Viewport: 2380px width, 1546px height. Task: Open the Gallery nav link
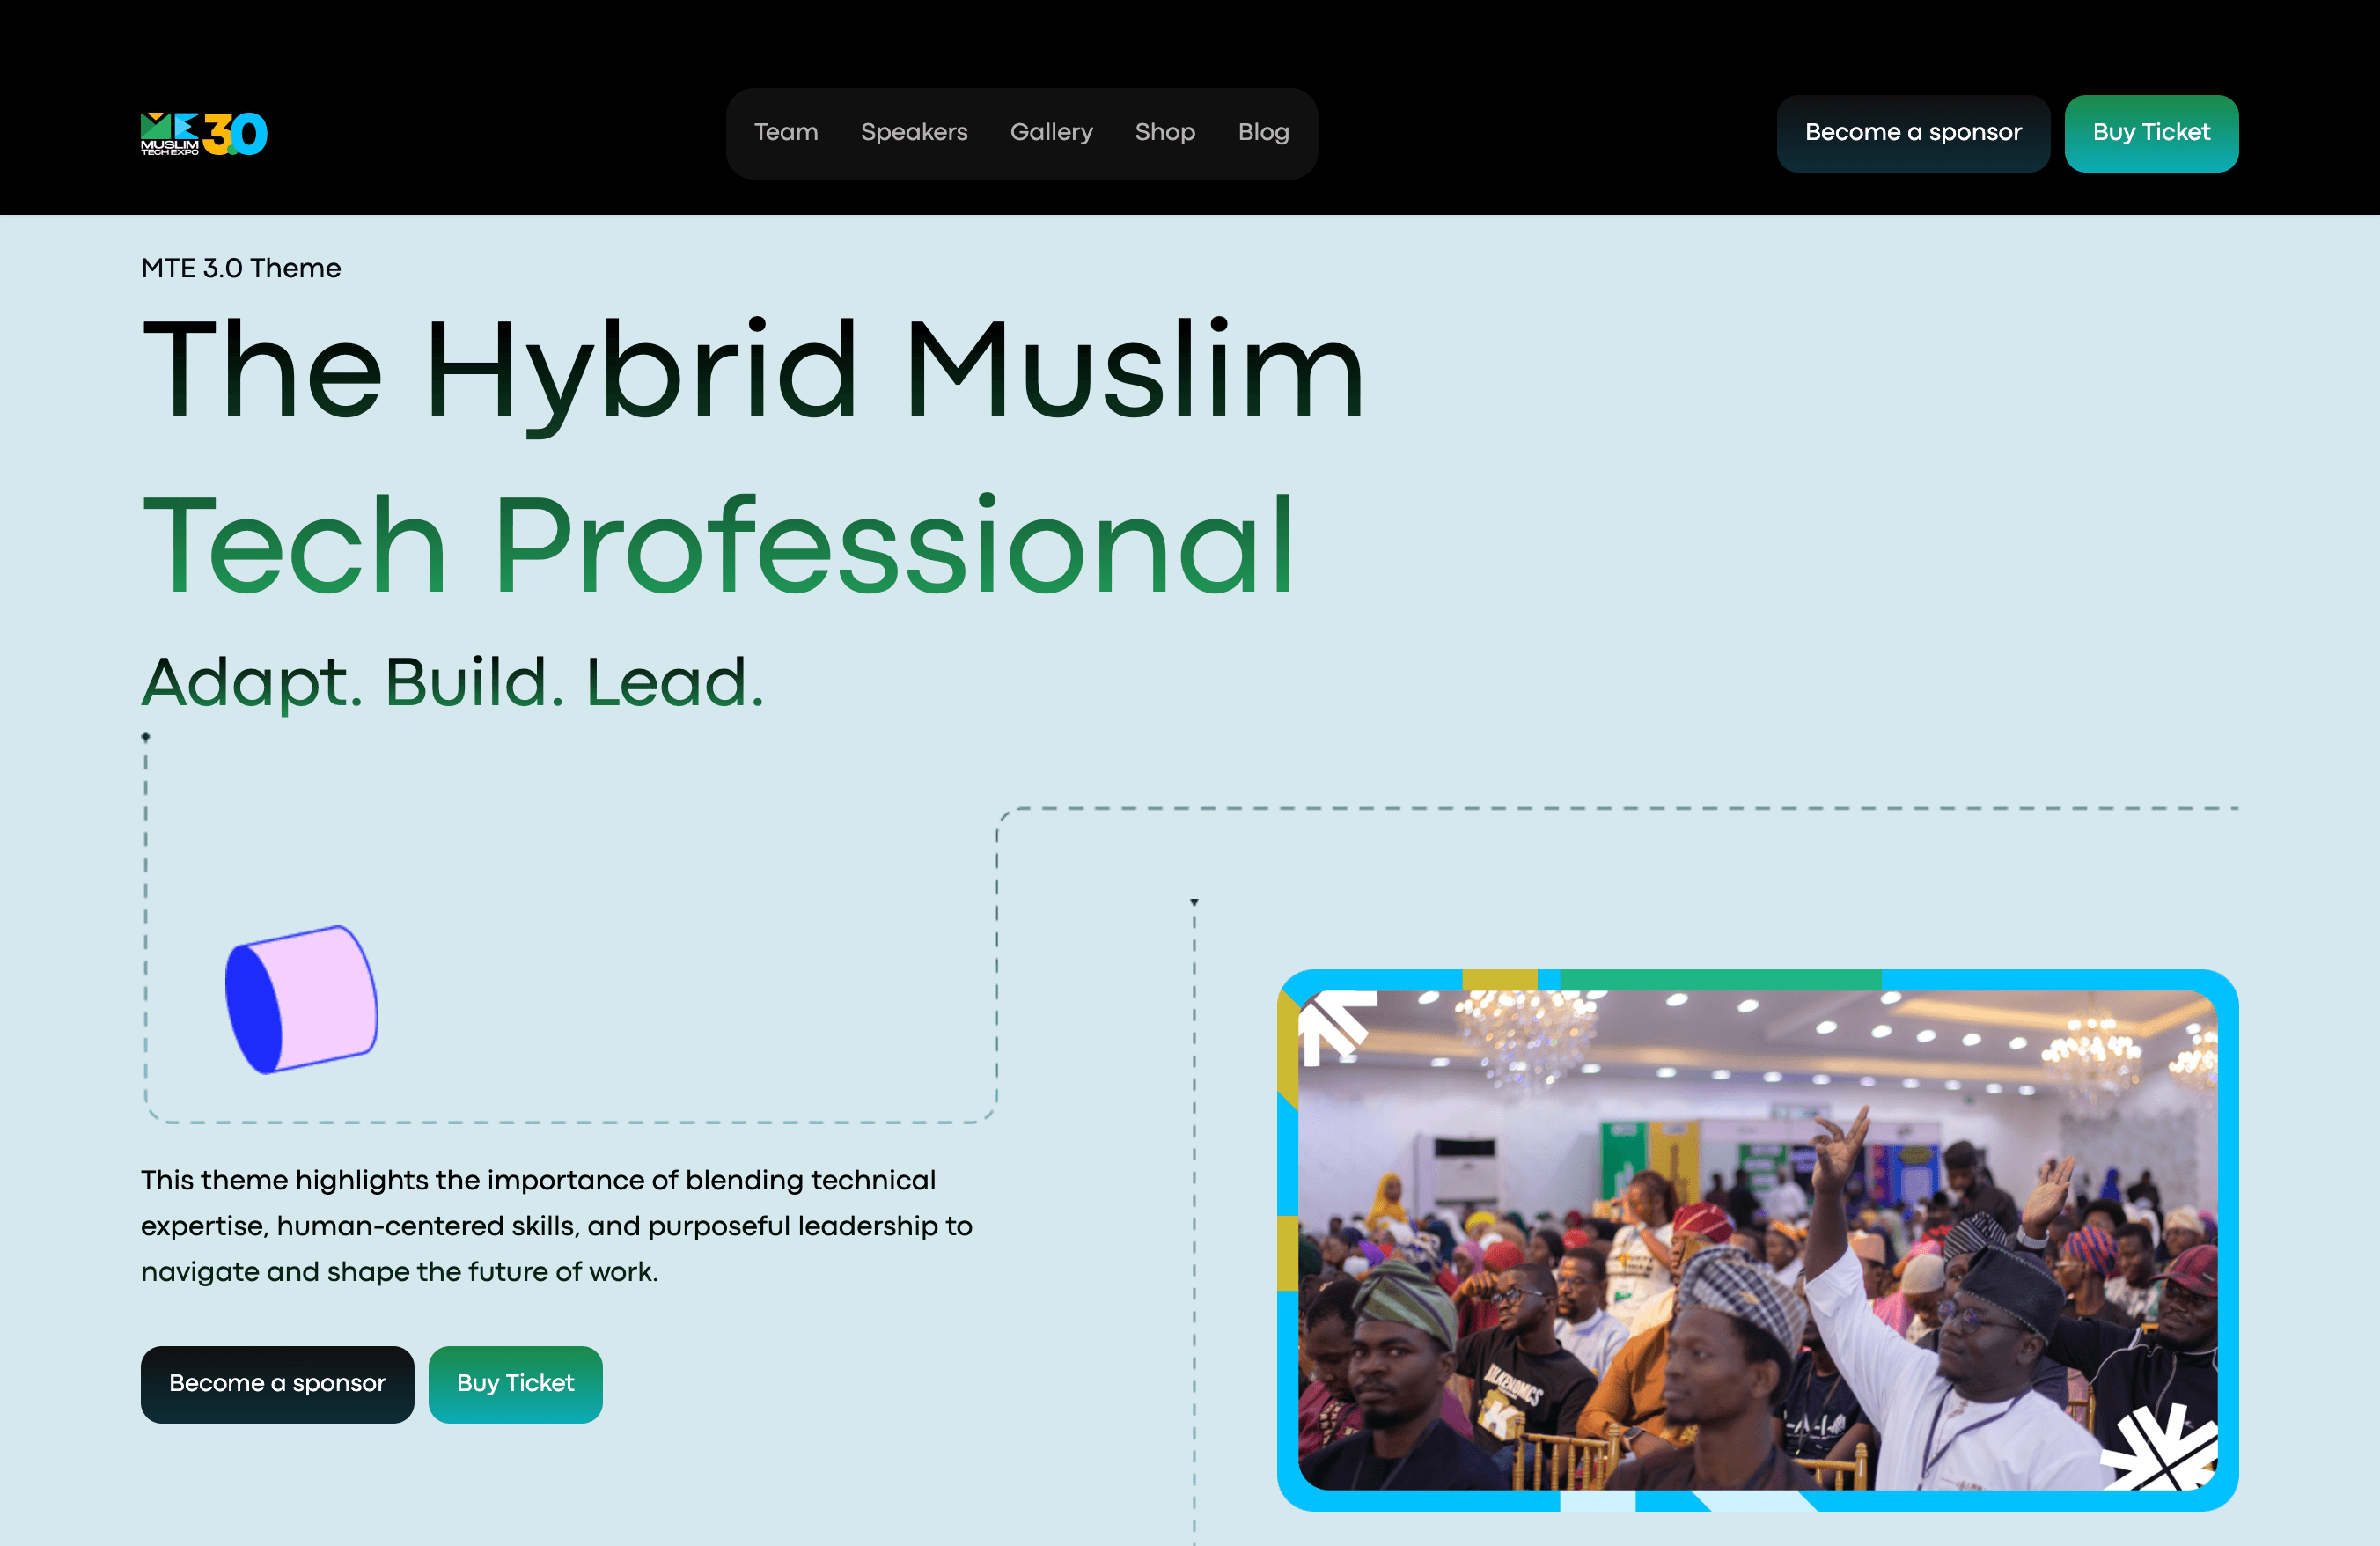pyautogui.click(x=1050, y=133)
